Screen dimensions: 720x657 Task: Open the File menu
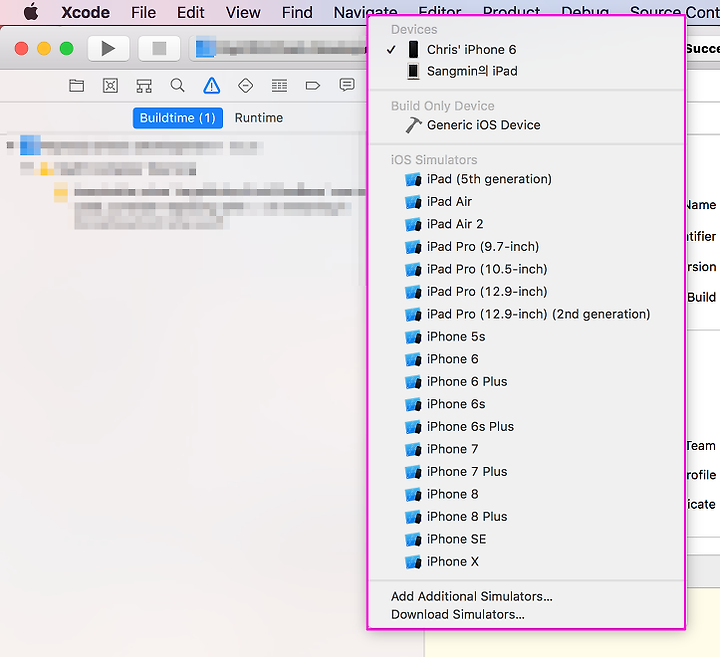click(143, 12)
